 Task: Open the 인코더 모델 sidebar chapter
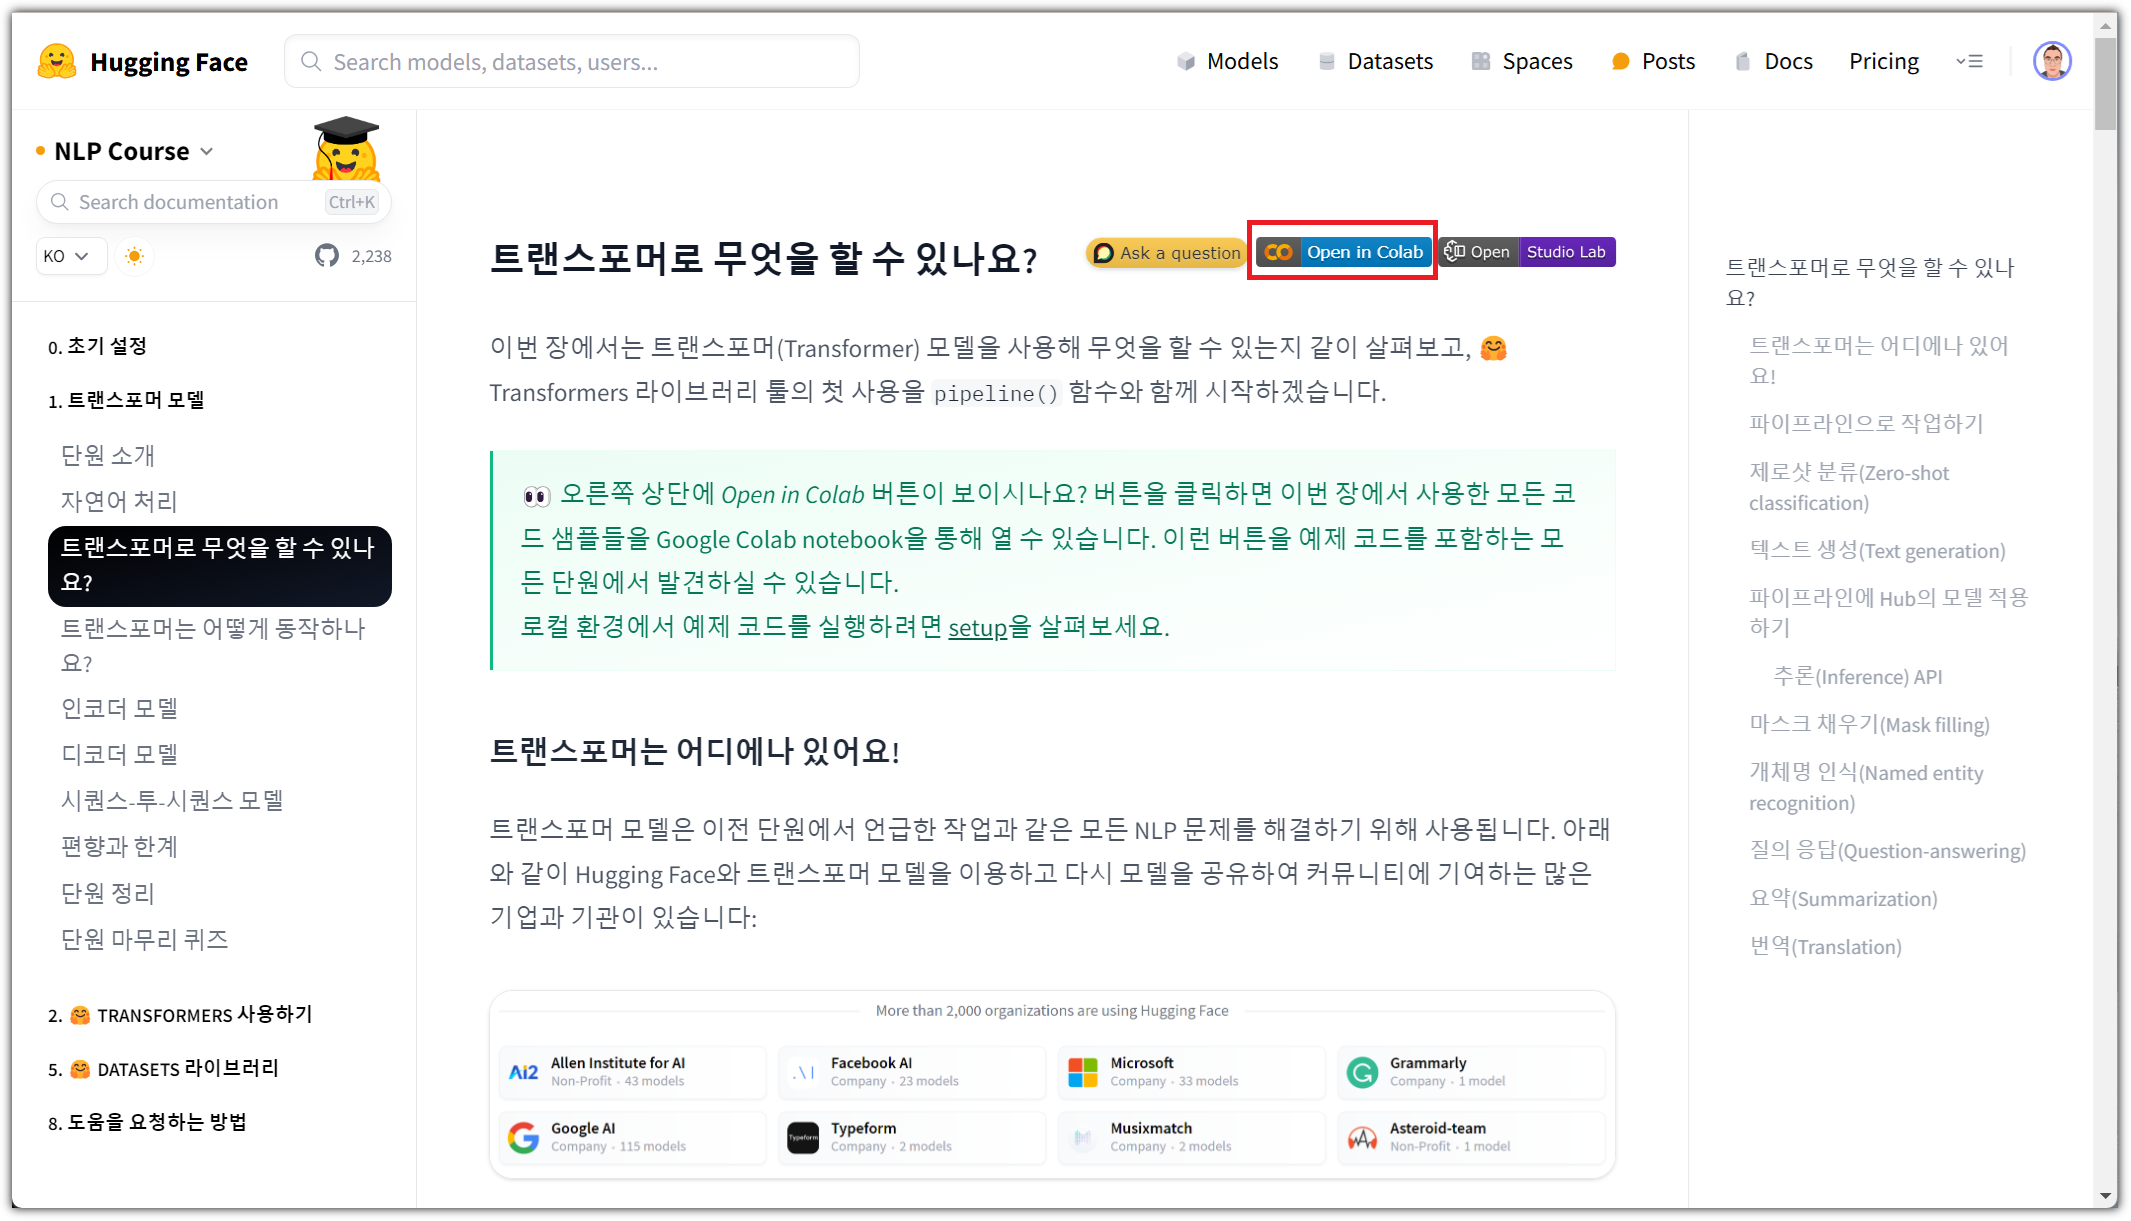[119, 708]
